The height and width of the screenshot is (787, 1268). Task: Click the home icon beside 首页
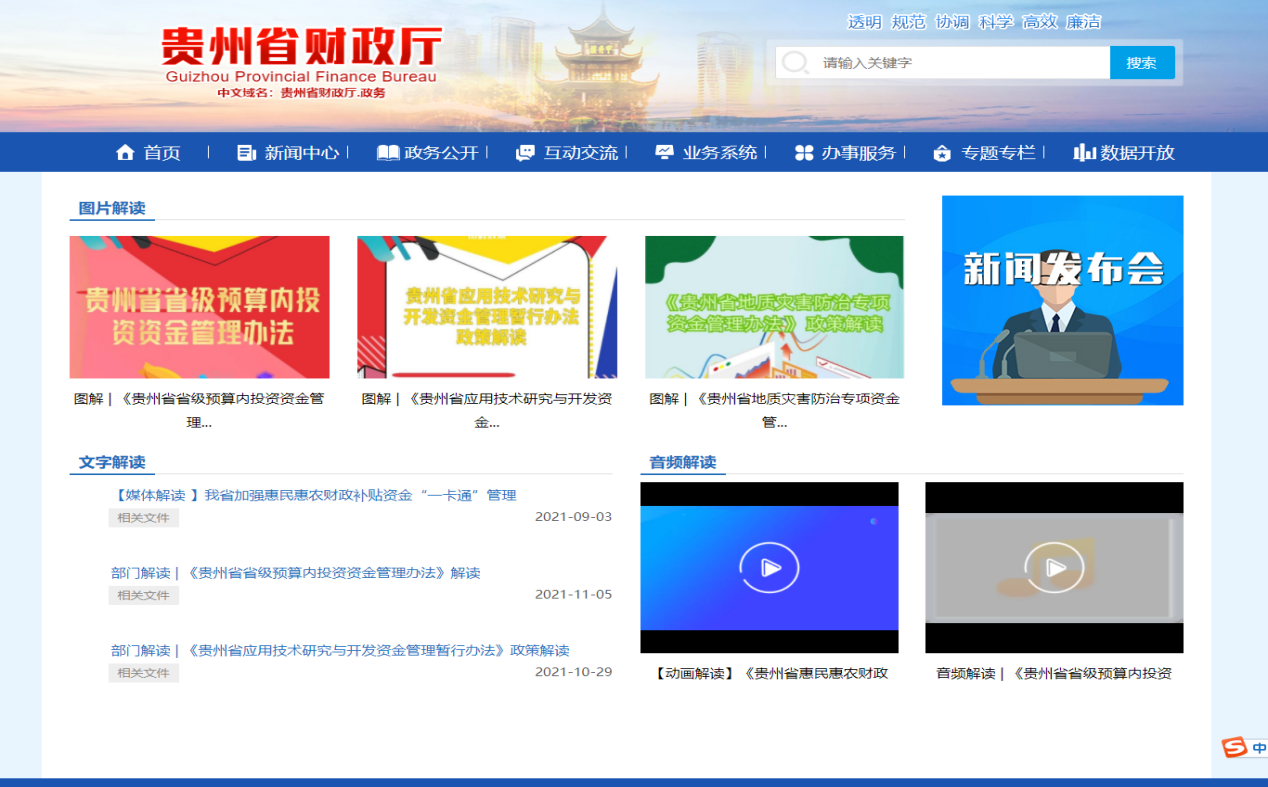[x=125, y=153]
